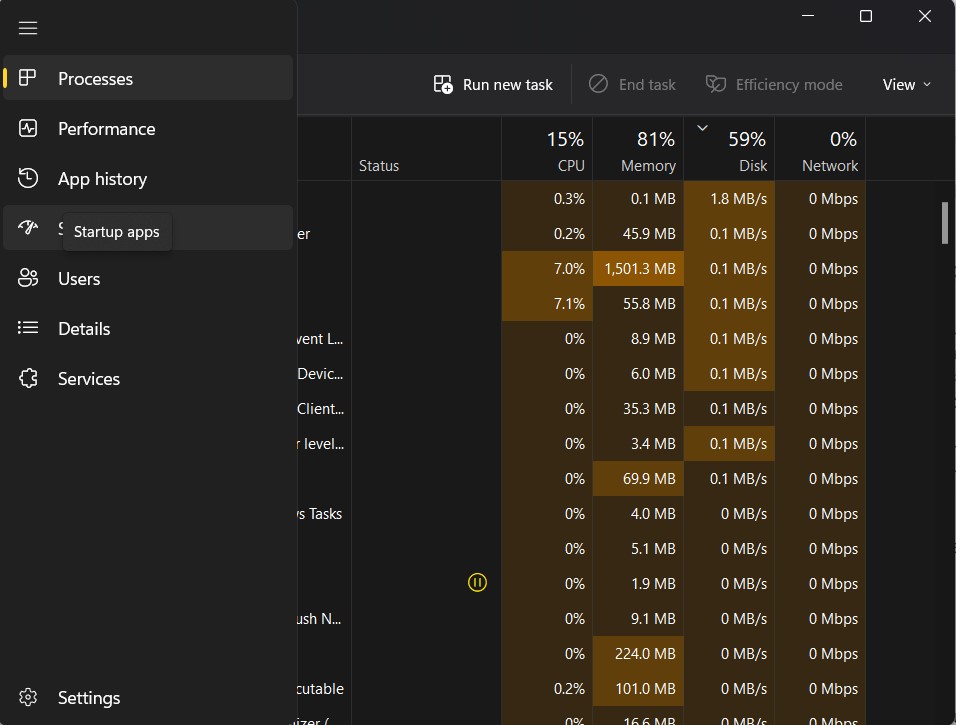The image size is (956, 725).
Task: Click the Efficiency mode toolbar control
Action: (774, 84)
